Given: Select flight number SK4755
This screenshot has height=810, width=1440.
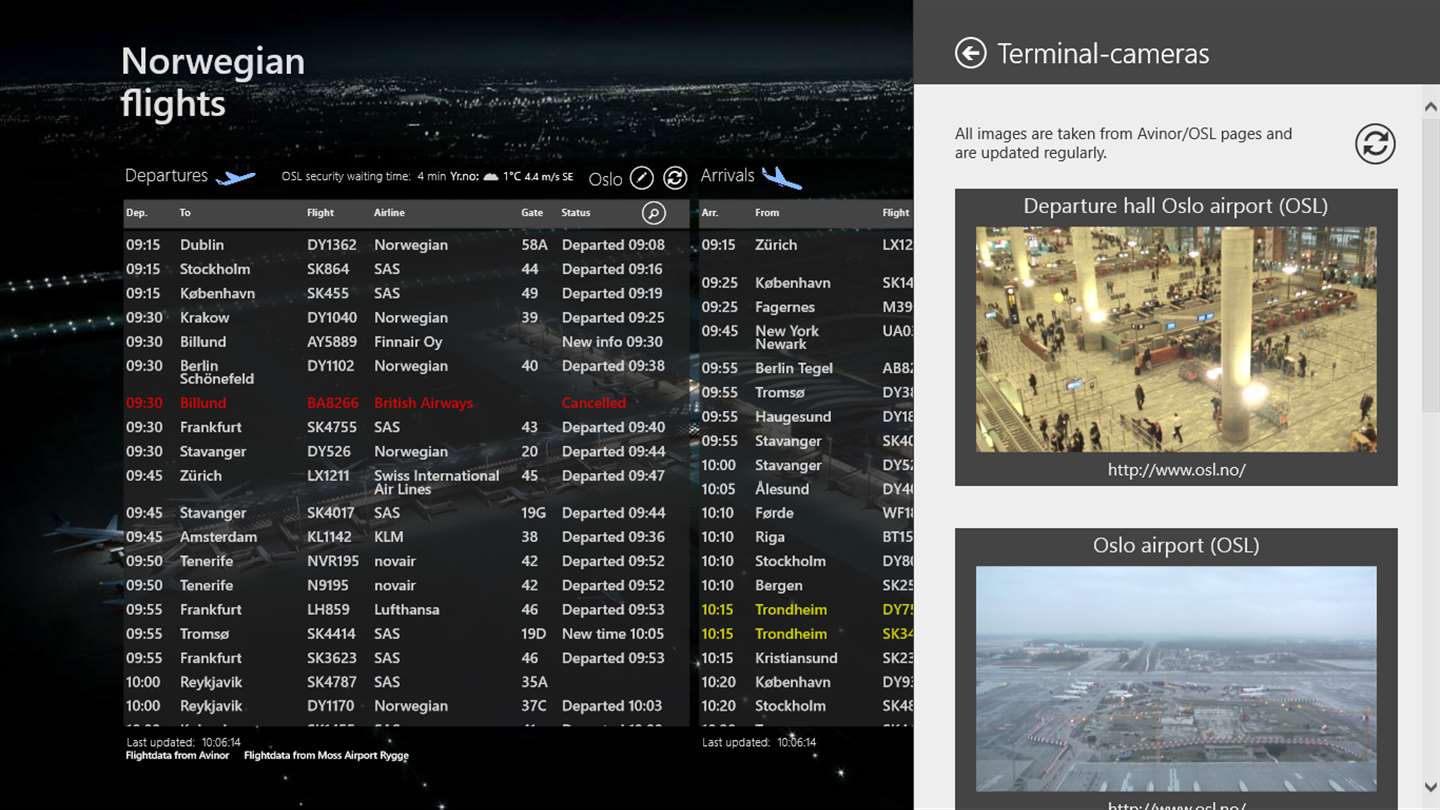Looking at the screenshot, I should 332,427.
